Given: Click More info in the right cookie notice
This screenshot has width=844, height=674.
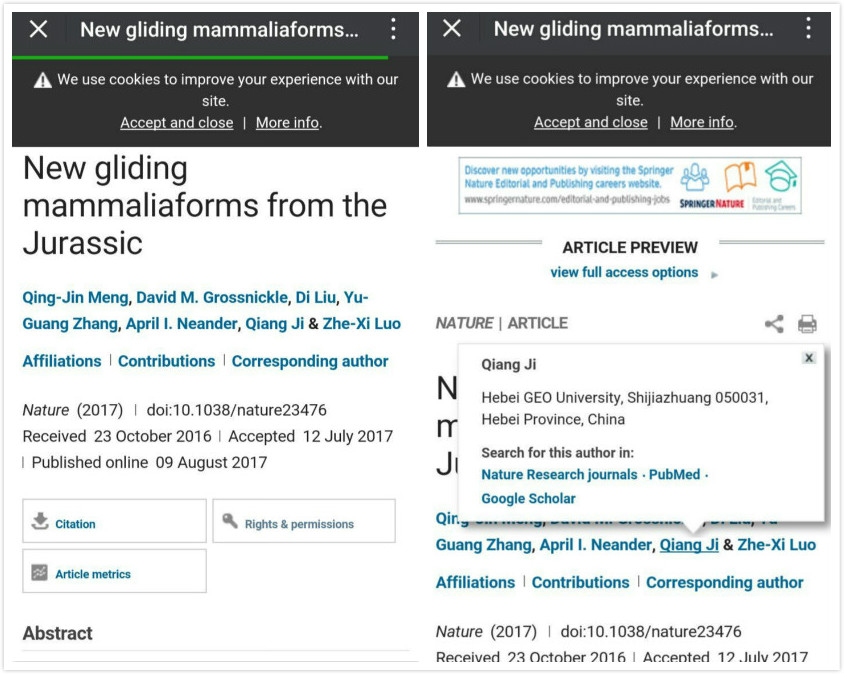Looking at the screenshot, I should click(701, 122).
